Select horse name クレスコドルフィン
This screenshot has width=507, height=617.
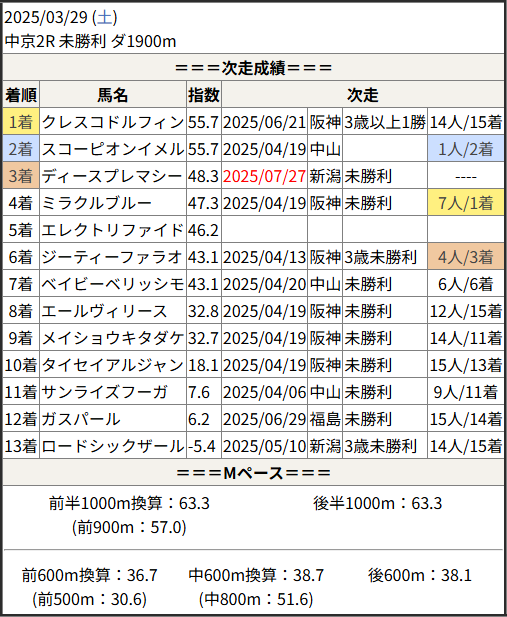click(x=113, y=122)
